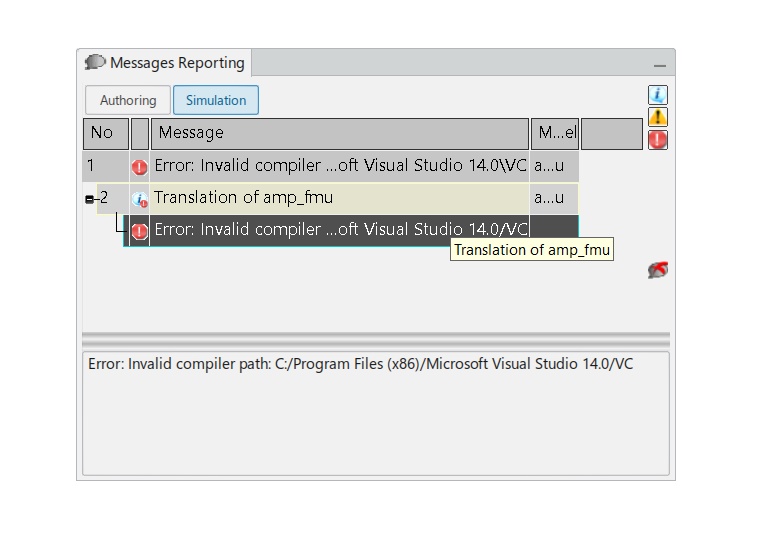Select the first error message row

pyautogui.click(x=340, y=166)
